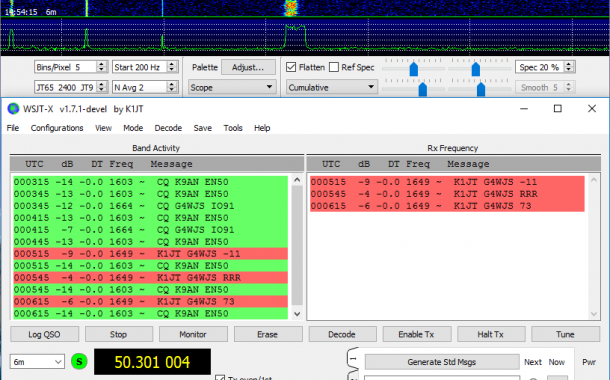Open the Cumulative spectrum dropdown

coord(331,87)
